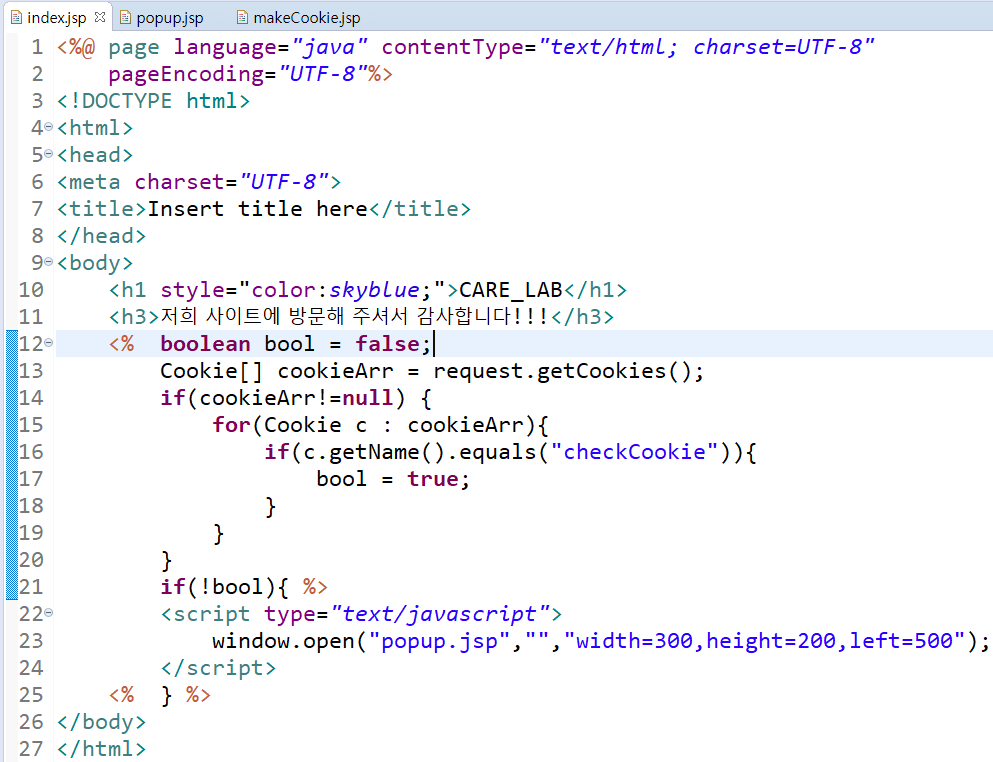Image resolution: width=993 pixels, height=762 pixels.
Task: Click line number 1 in the gutter
Action: point(37,47)
